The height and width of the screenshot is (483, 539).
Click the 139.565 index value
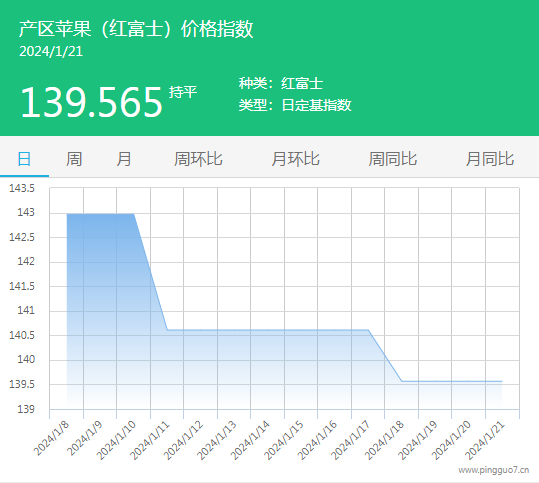coord(91,102)
